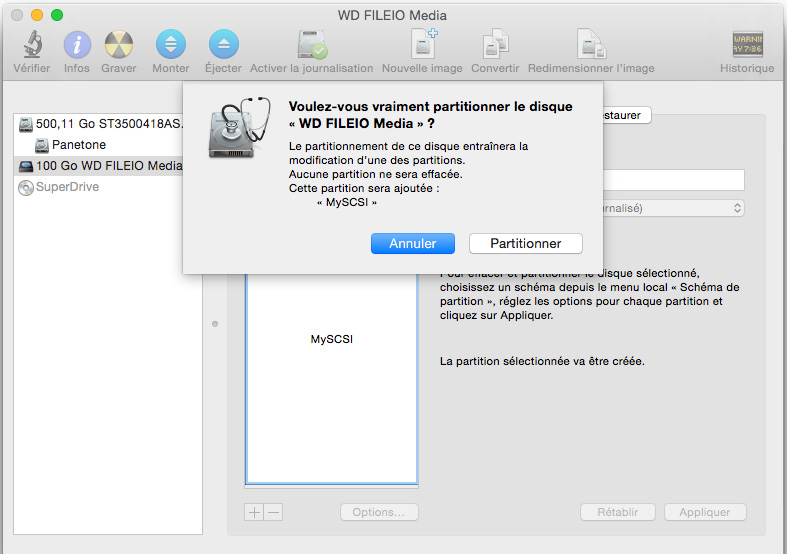Click the Annuler button in dialog
The width and height of the screenshot is (787, 554).
[x=413, y=243]
